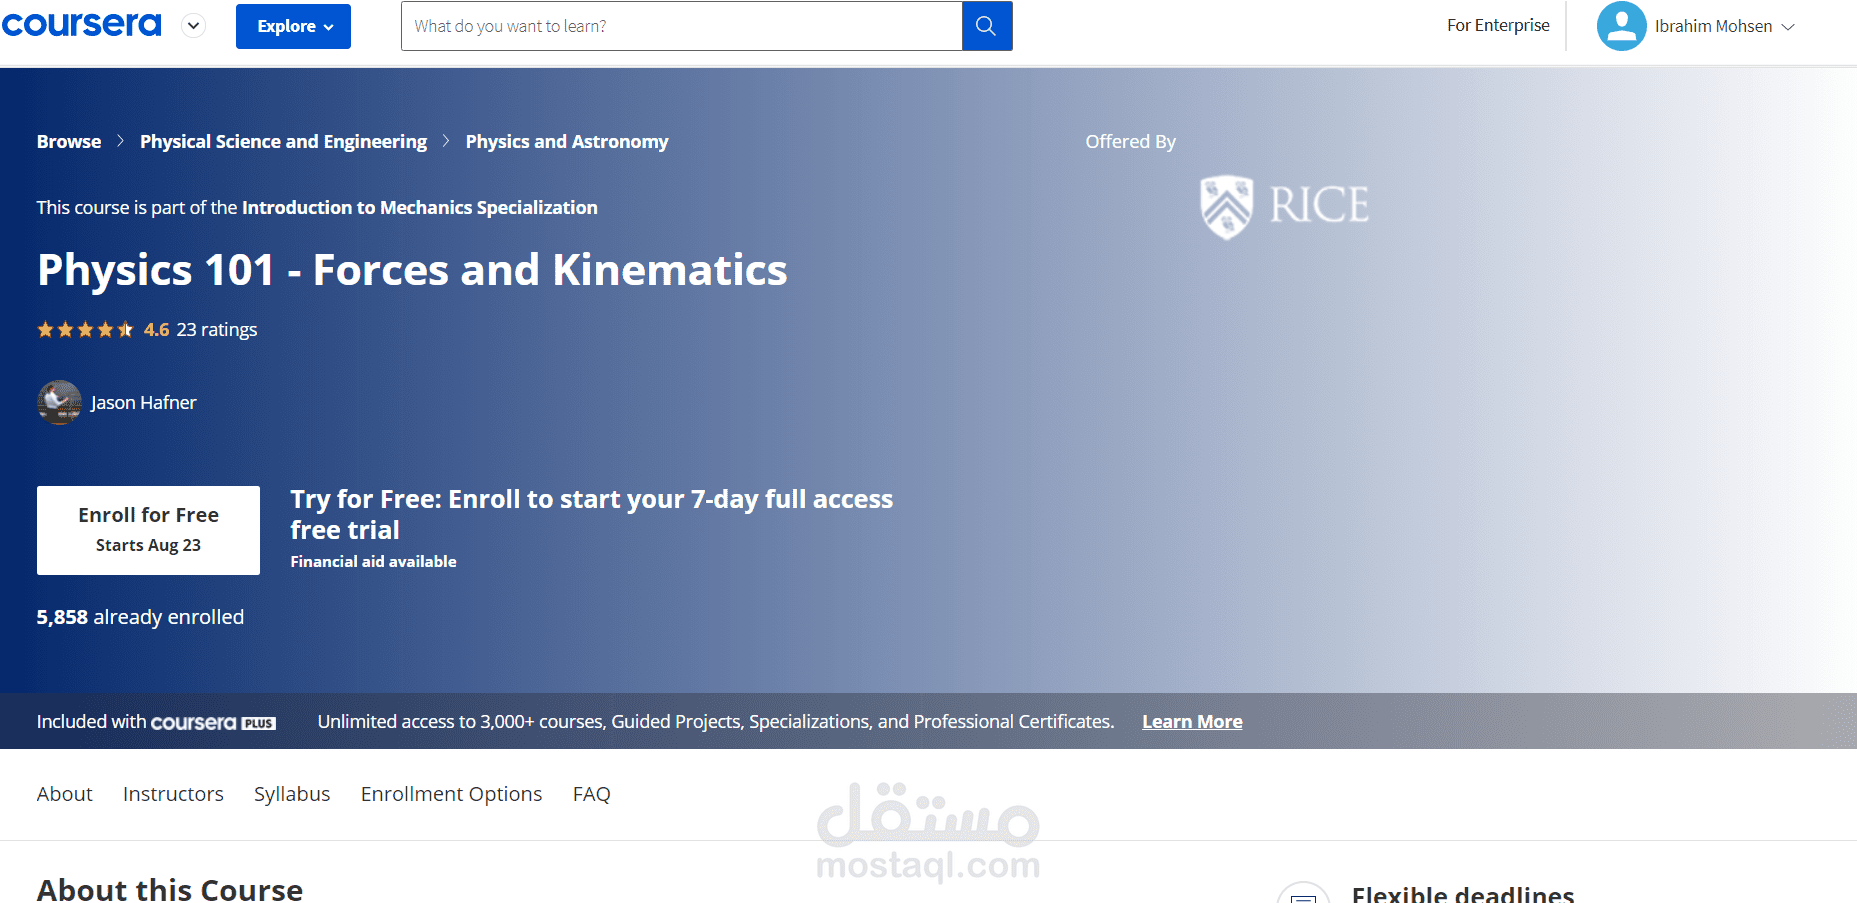Click the 'Try for Free' trial heading

click(591, 514)
